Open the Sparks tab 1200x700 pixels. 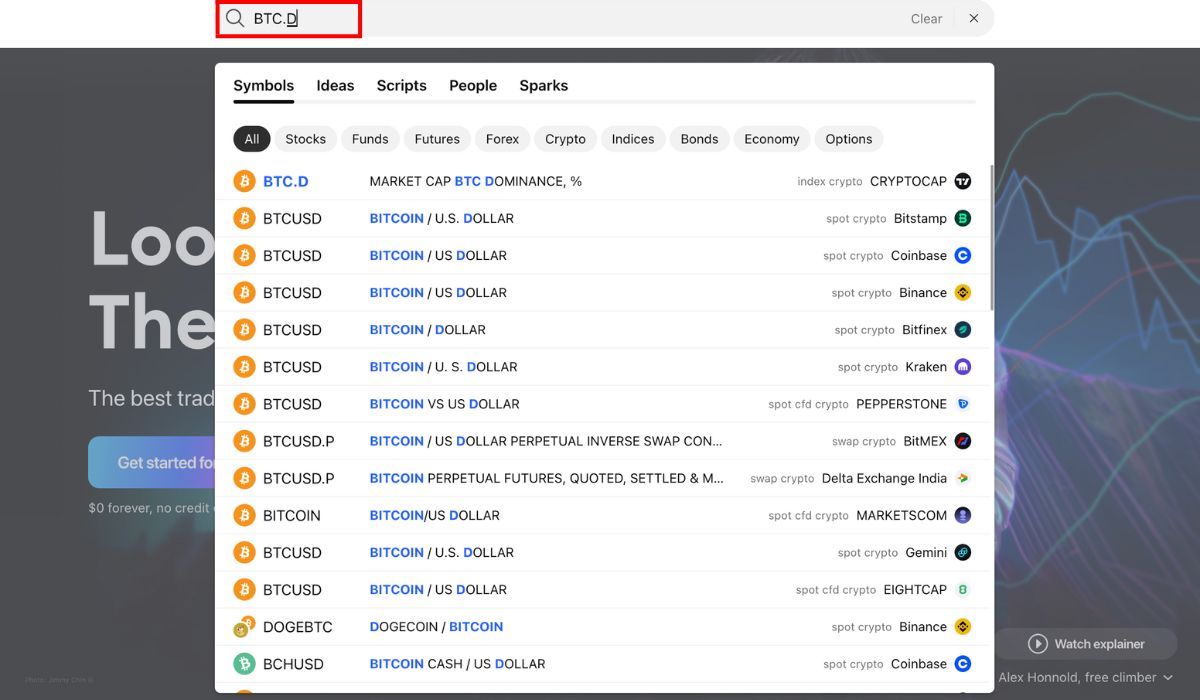(x=544, y=86)
